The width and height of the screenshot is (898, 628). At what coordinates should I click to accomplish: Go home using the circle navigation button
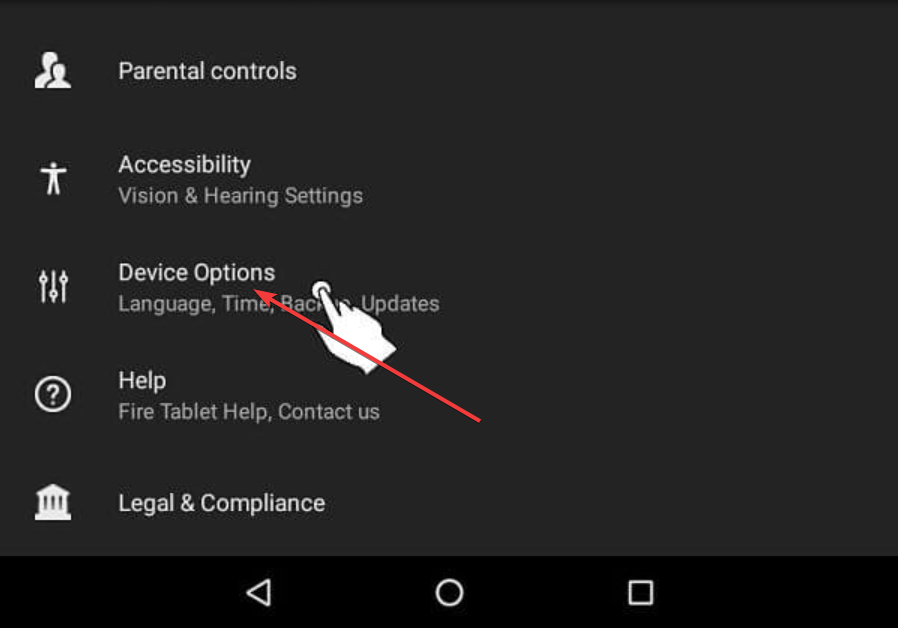pos(450,593)
